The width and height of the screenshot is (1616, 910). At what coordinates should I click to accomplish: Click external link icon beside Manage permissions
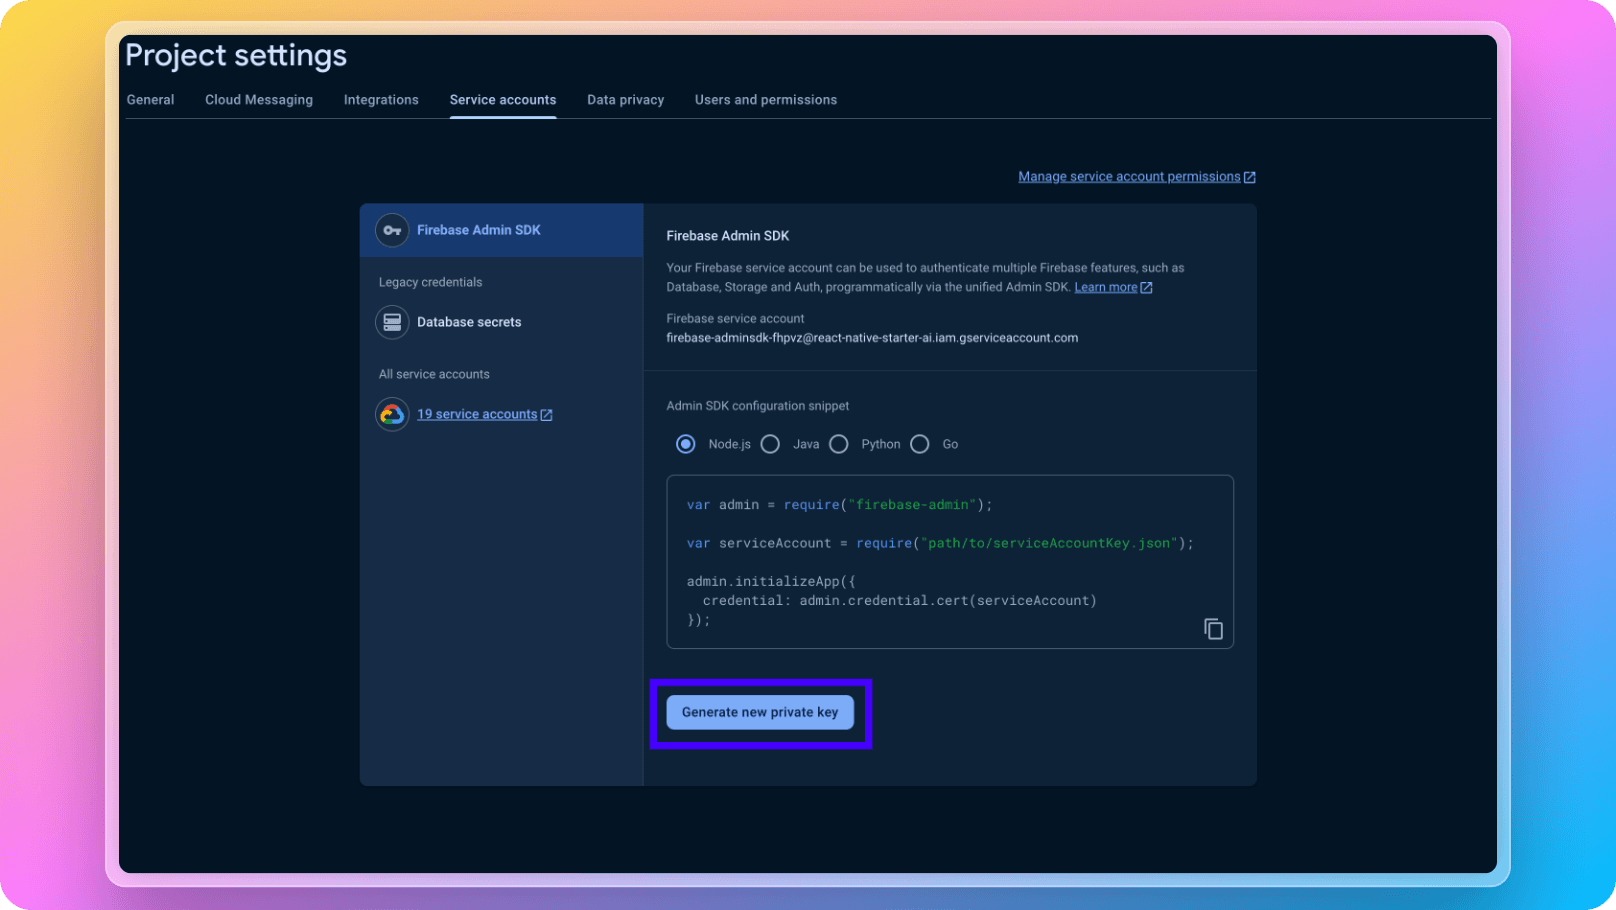click(1249, 177)
